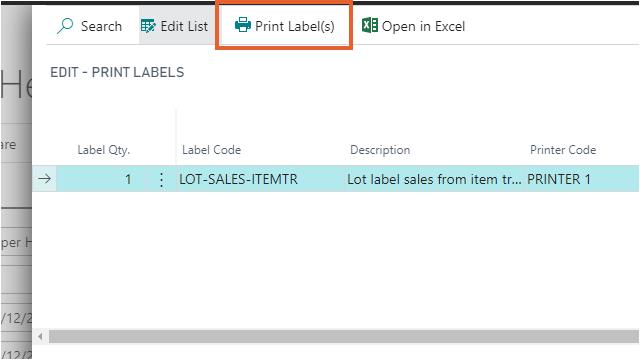Click the PRINTER 1 printer code cell
The image size is (640, 360).
pyautogui.click(x=581, y=179)
